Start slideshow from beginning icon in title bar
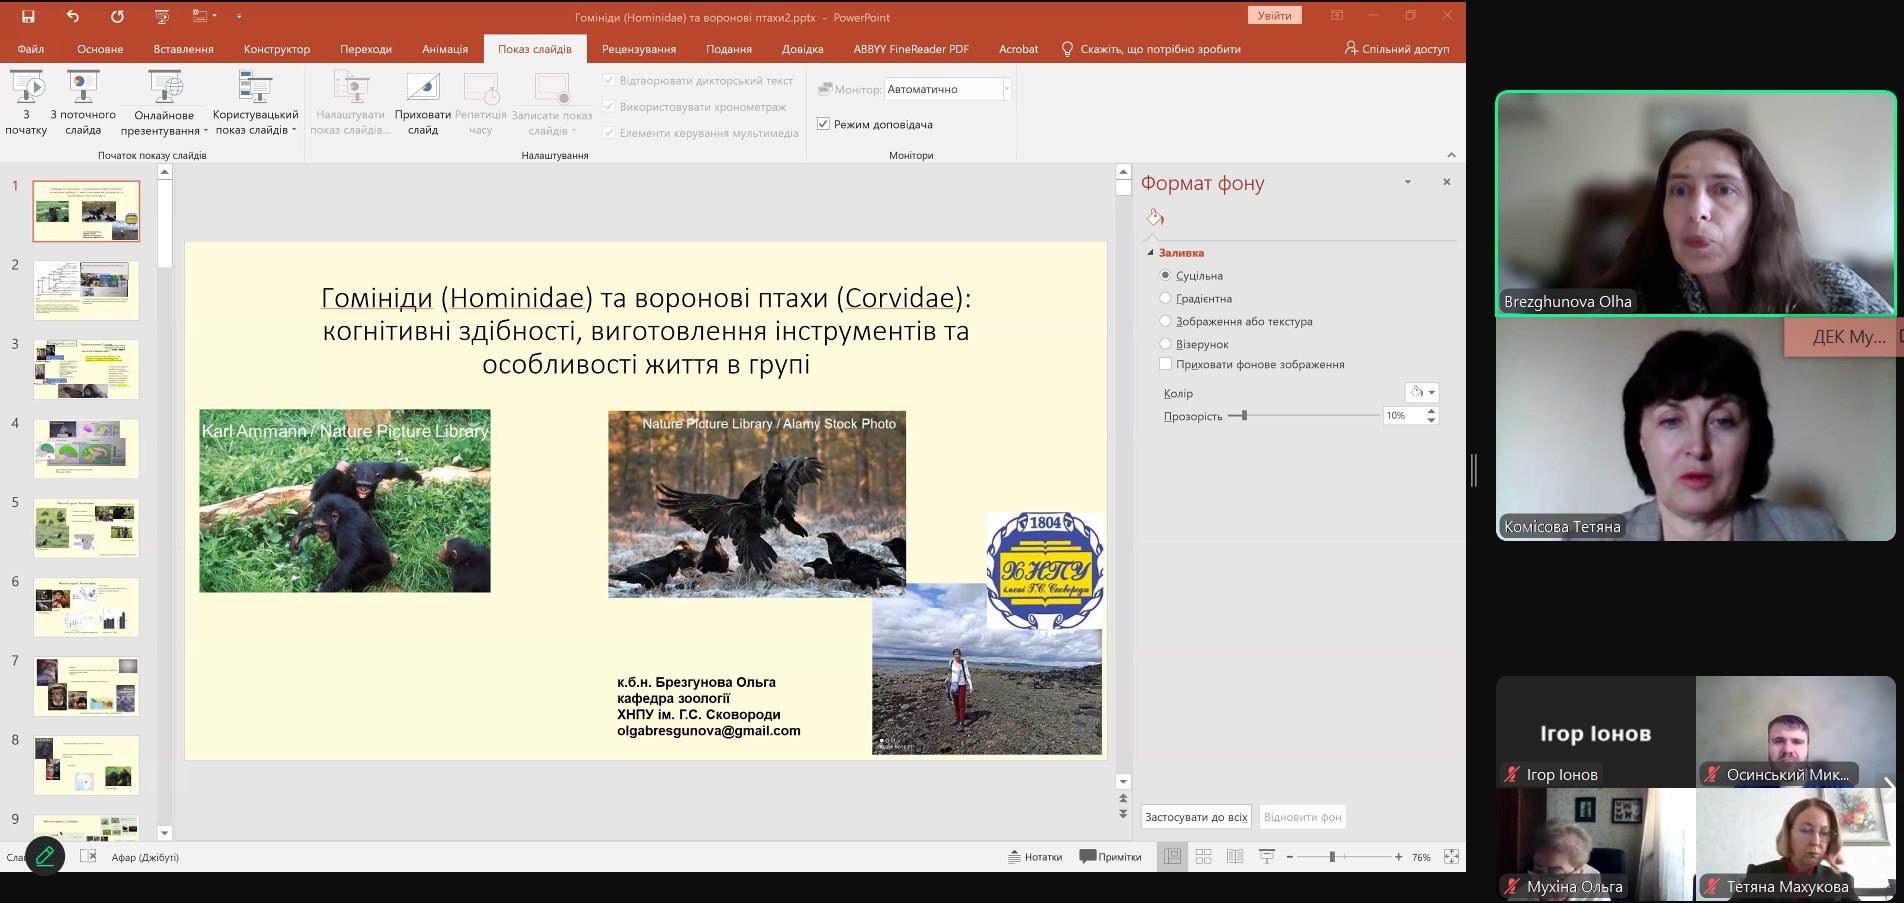The height and width of the screenshot is (903, 1904). pyautogui.click(x=162, y=16)
